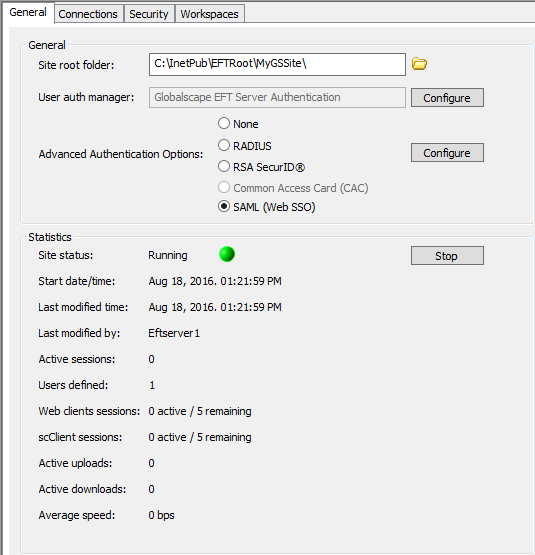Go to the Workspaces tab
Screen dimensions: 535x555
[209, 14]
